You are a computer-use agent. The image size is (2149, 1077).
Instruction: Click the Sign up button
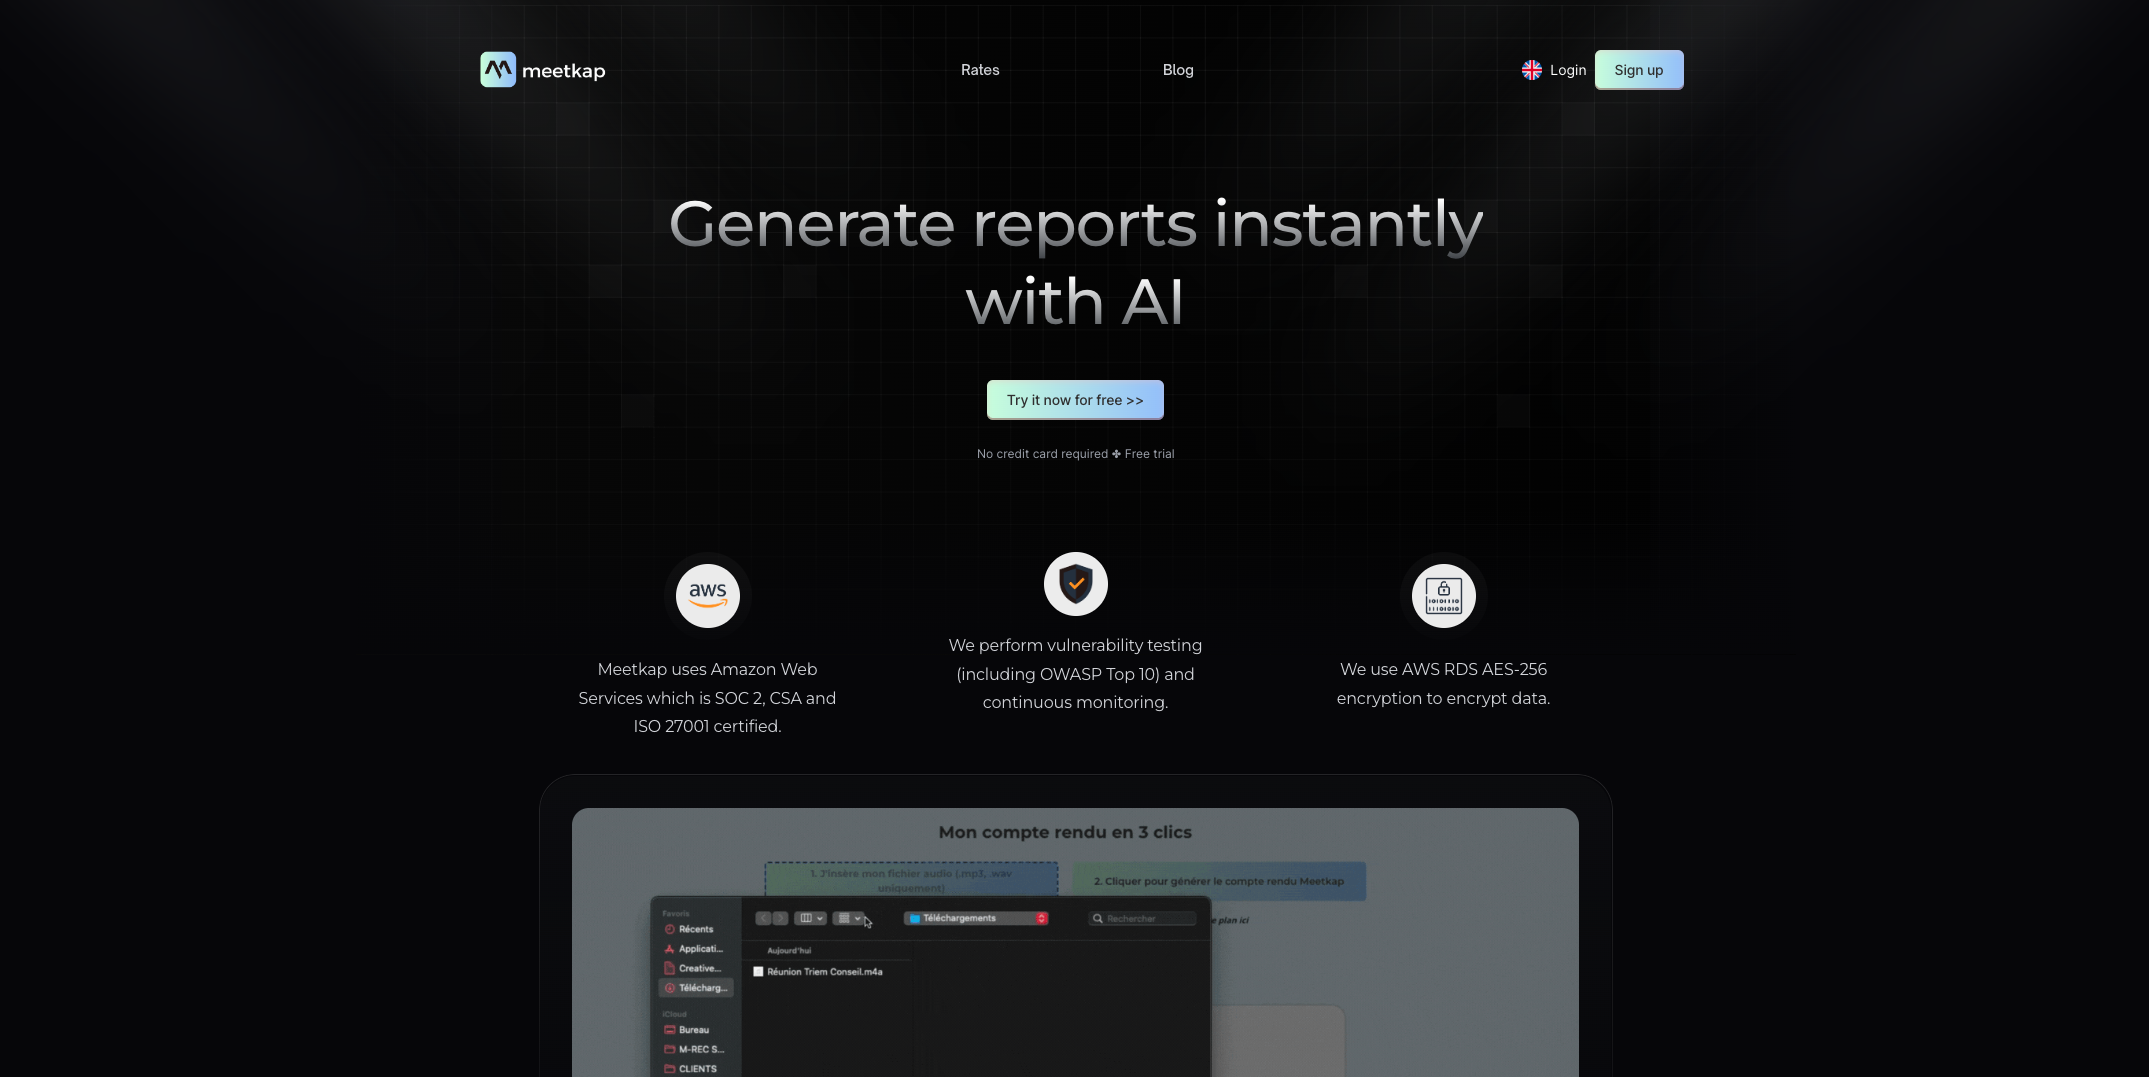pos(1638,70)
